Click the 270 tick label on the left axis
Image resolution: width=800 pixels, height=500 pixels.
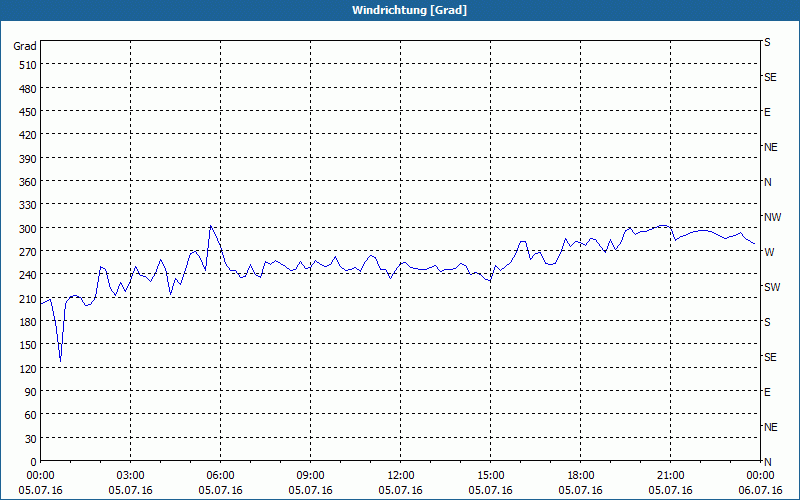(29, 252)
